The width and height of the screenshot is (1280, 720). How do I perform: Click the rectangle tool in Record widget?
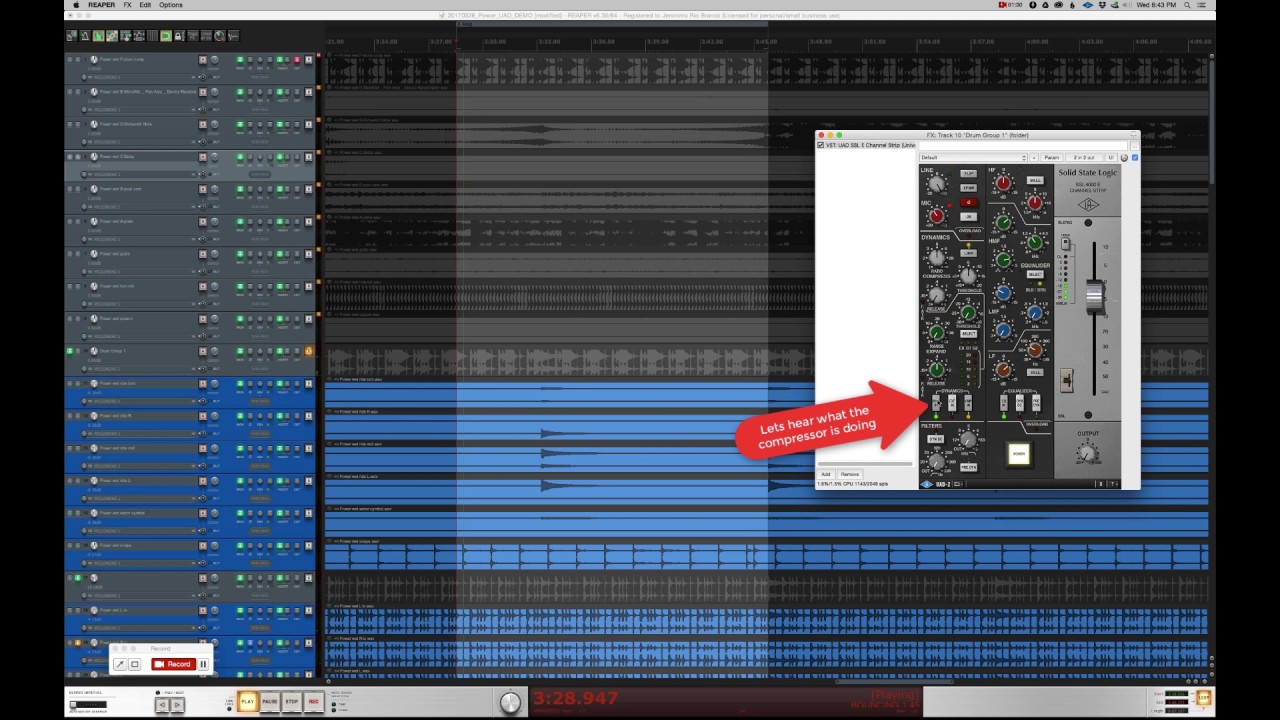click(135, 664)
